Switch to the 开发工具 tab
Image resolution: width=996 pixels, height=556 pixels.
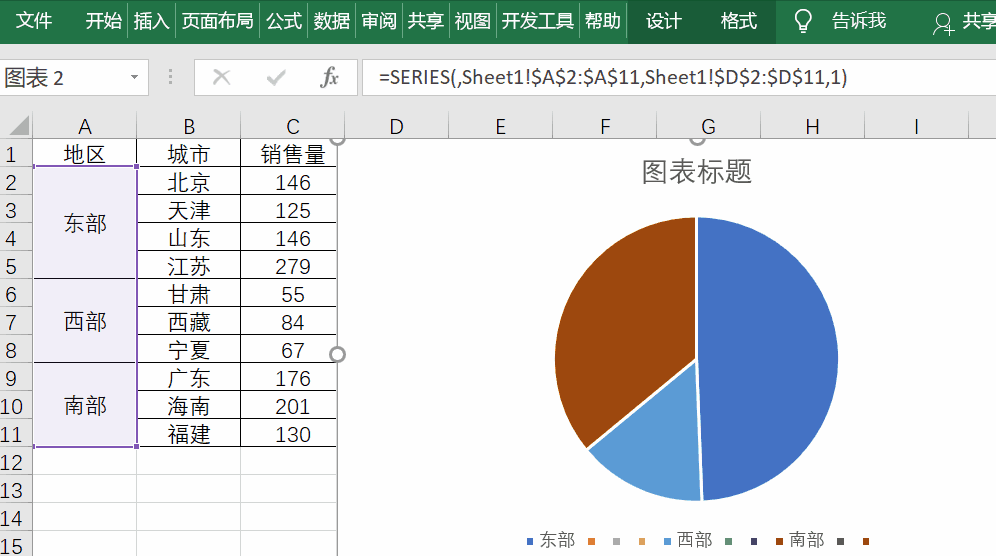tap(538, 21)
